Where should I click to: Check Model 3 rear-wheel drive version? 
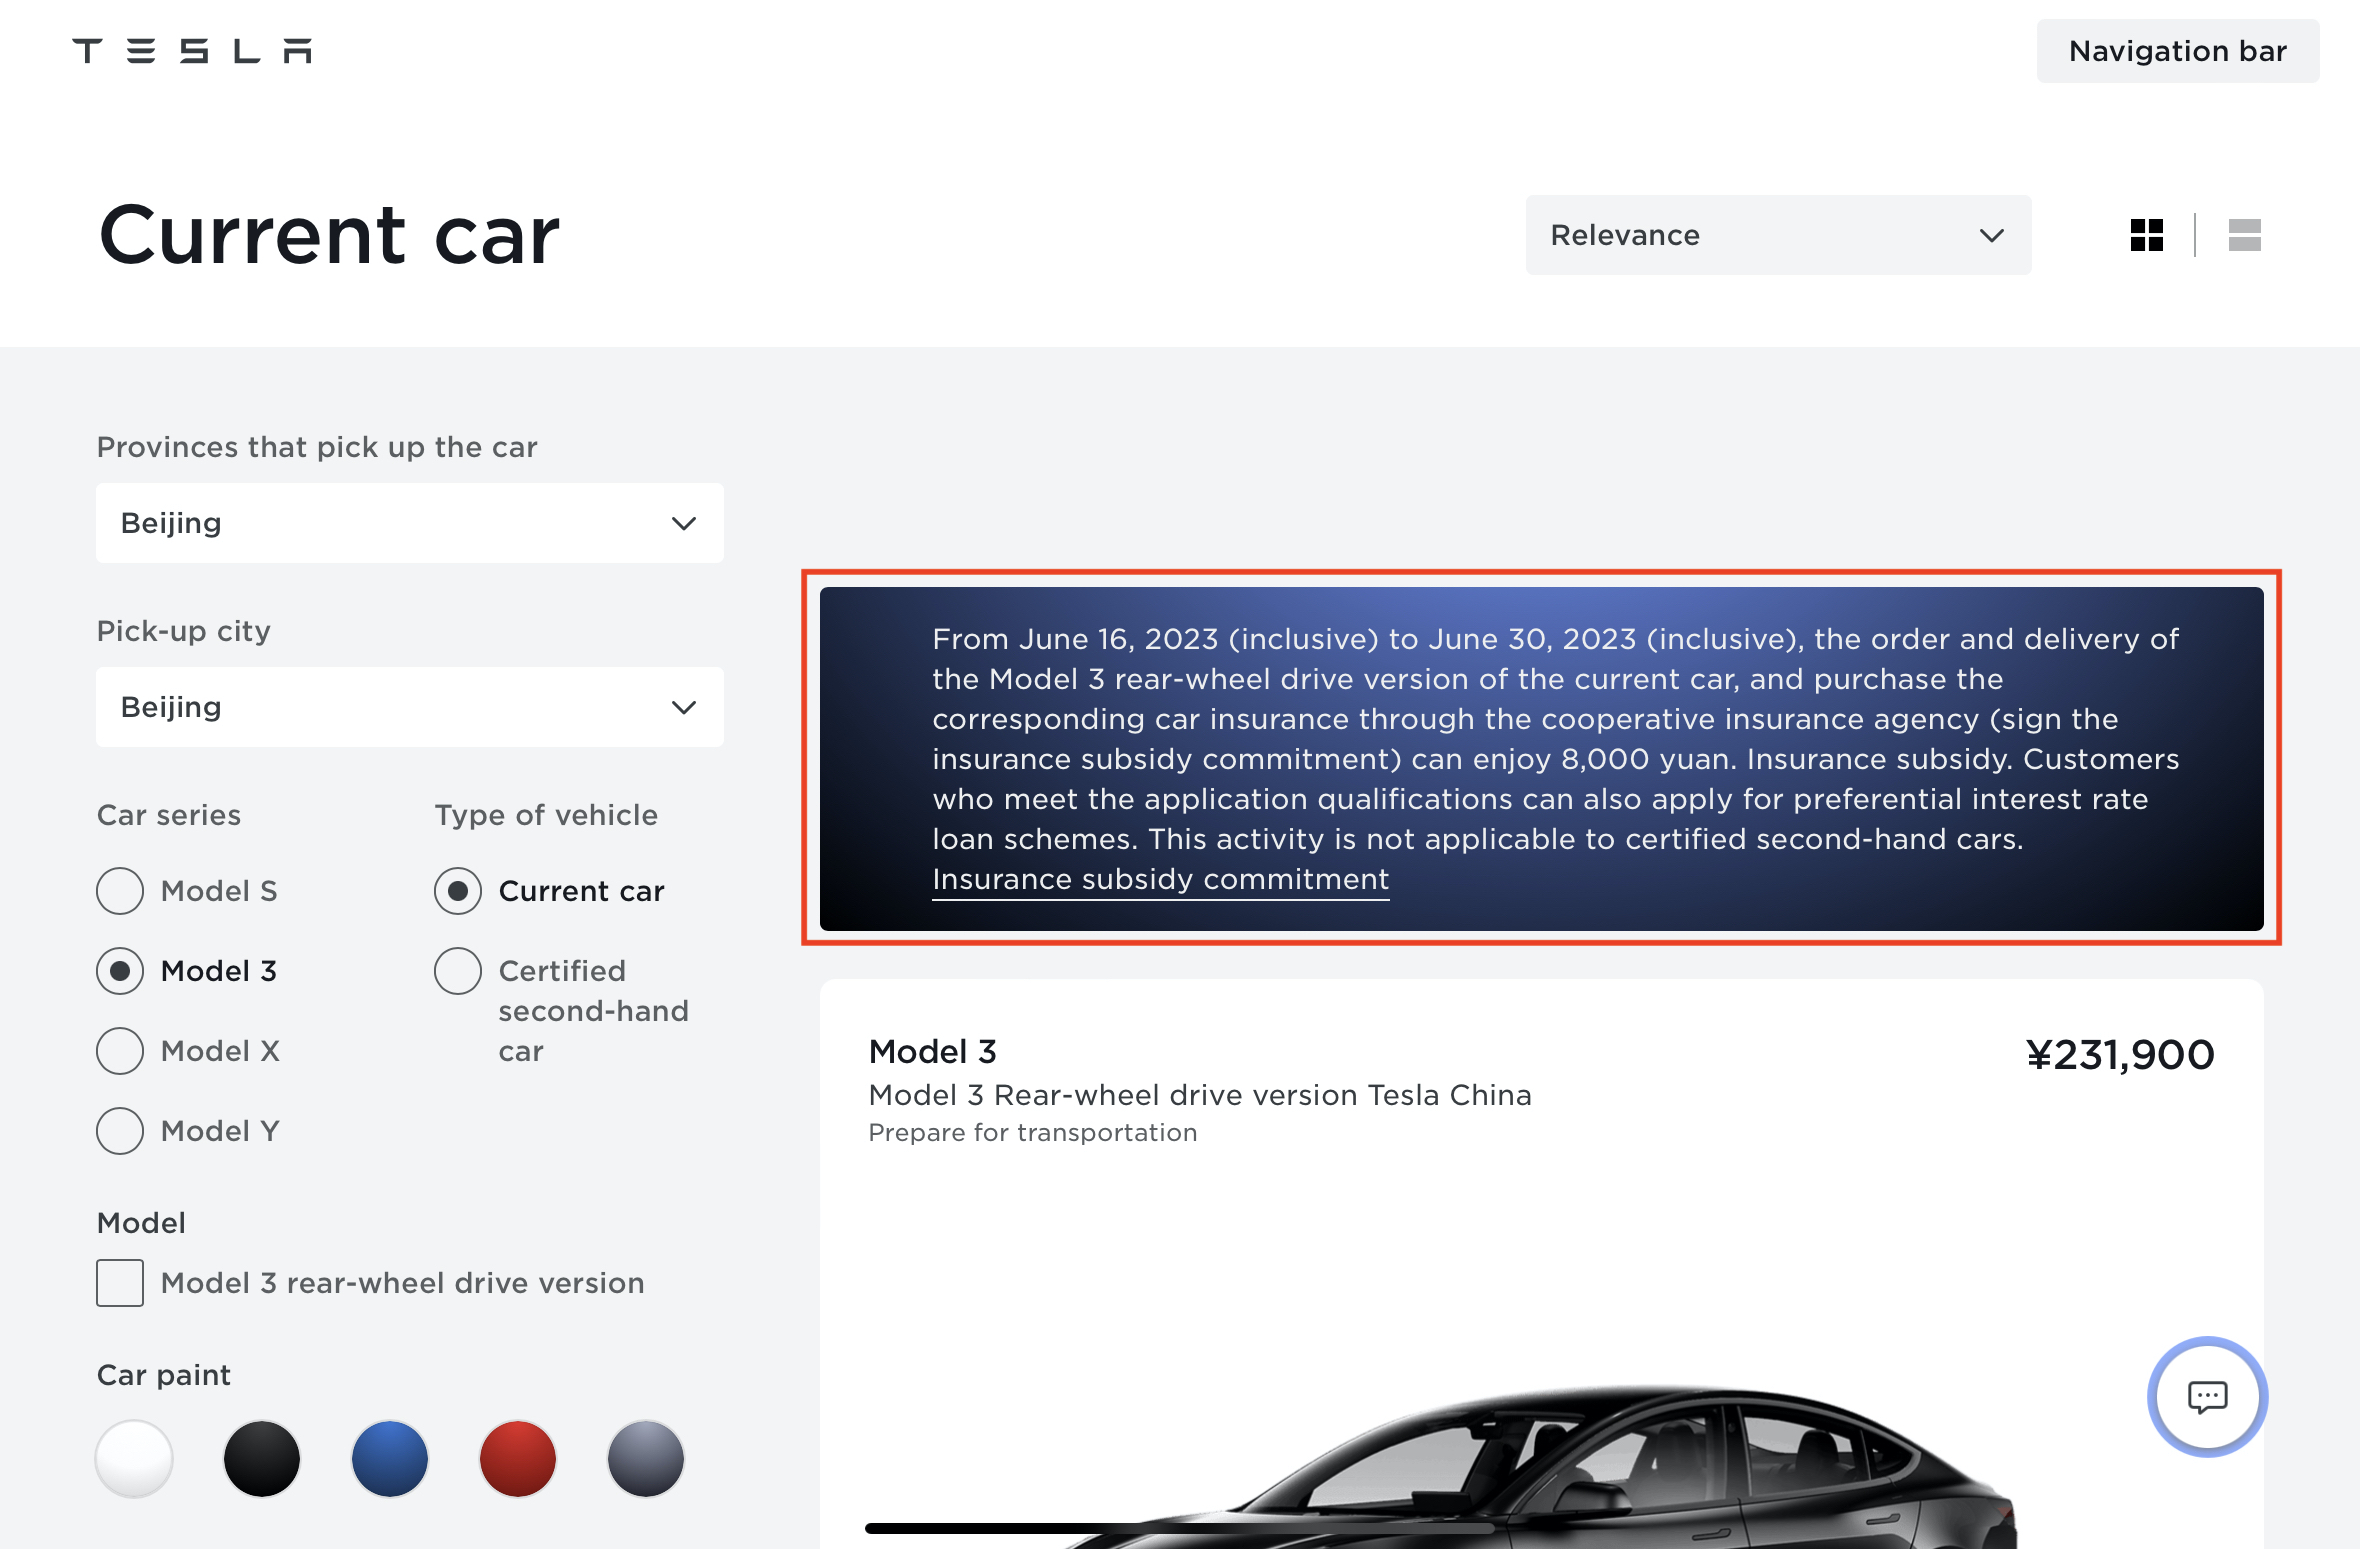point(120,1283)
